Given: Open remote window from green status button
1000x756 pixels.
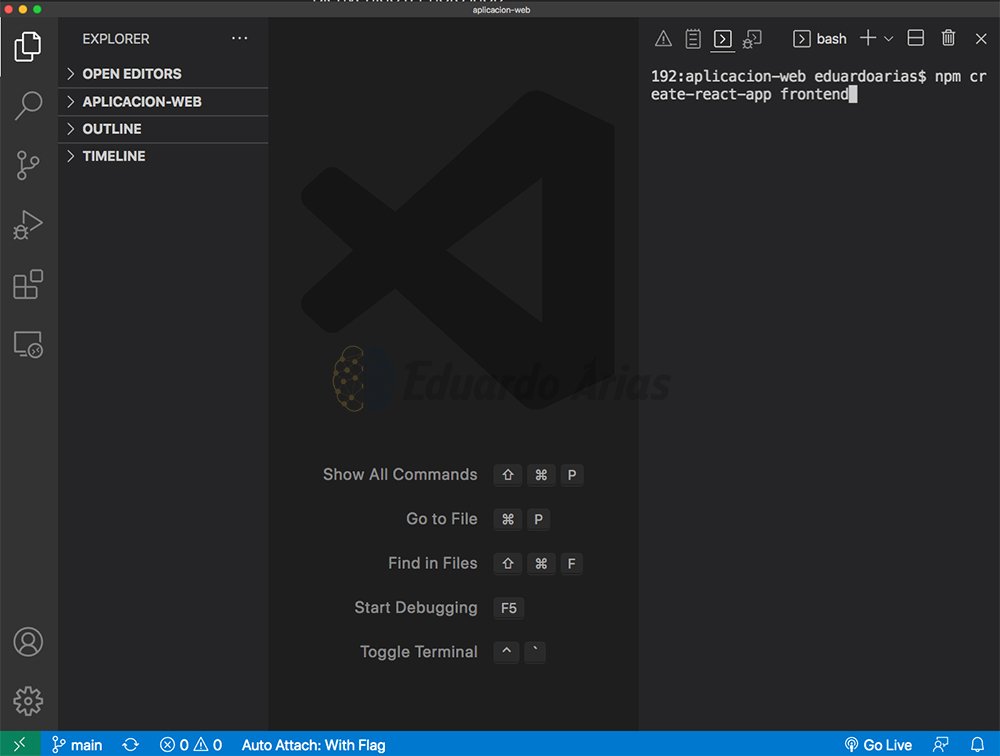Looking at the screenshot, I should tap(20, 744).
